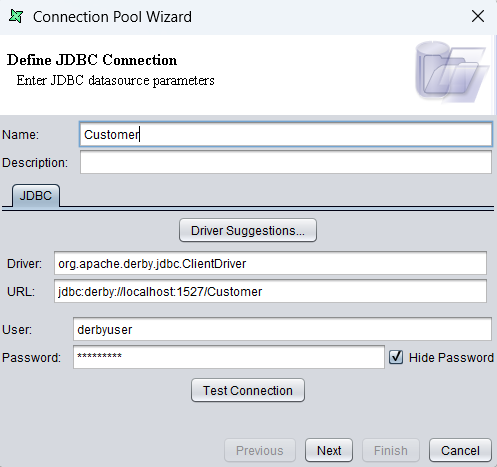Cancel the connection pool wizard

click(460, 450)
